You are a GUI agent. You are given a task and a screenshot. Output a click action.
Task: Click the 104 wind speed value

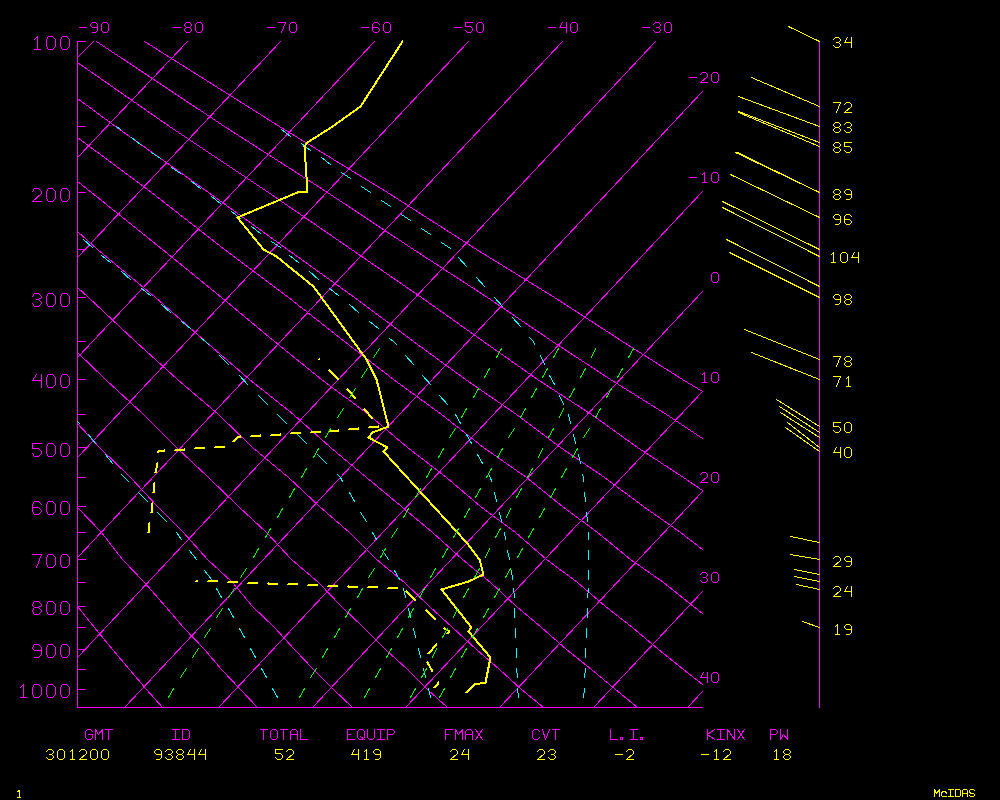844,258
